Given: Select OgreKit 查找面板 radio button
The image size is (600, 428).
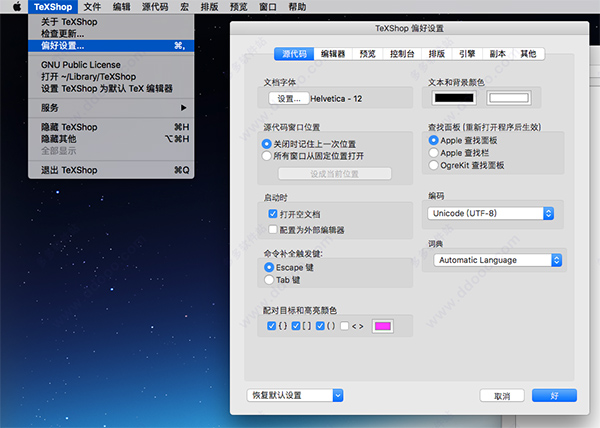Looking at the screenshot, I should (433, 165).
